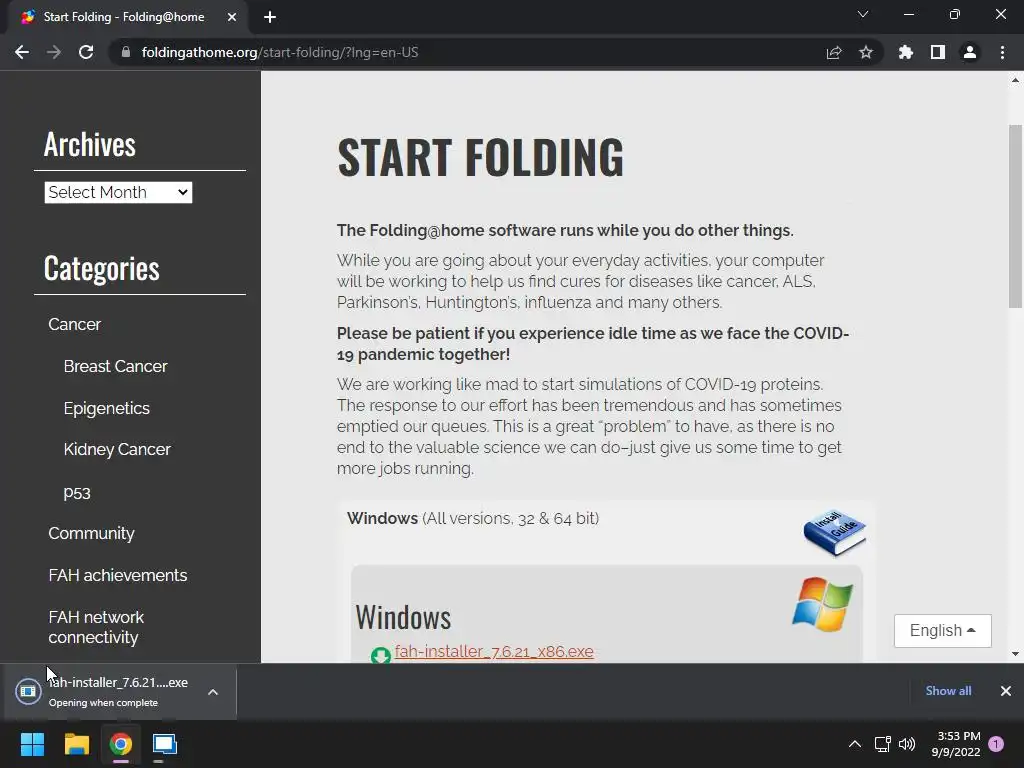The height and width of the screenshot is (768, 1024).
Task: Open the FAH achievements category
Action: pos(118,575)
